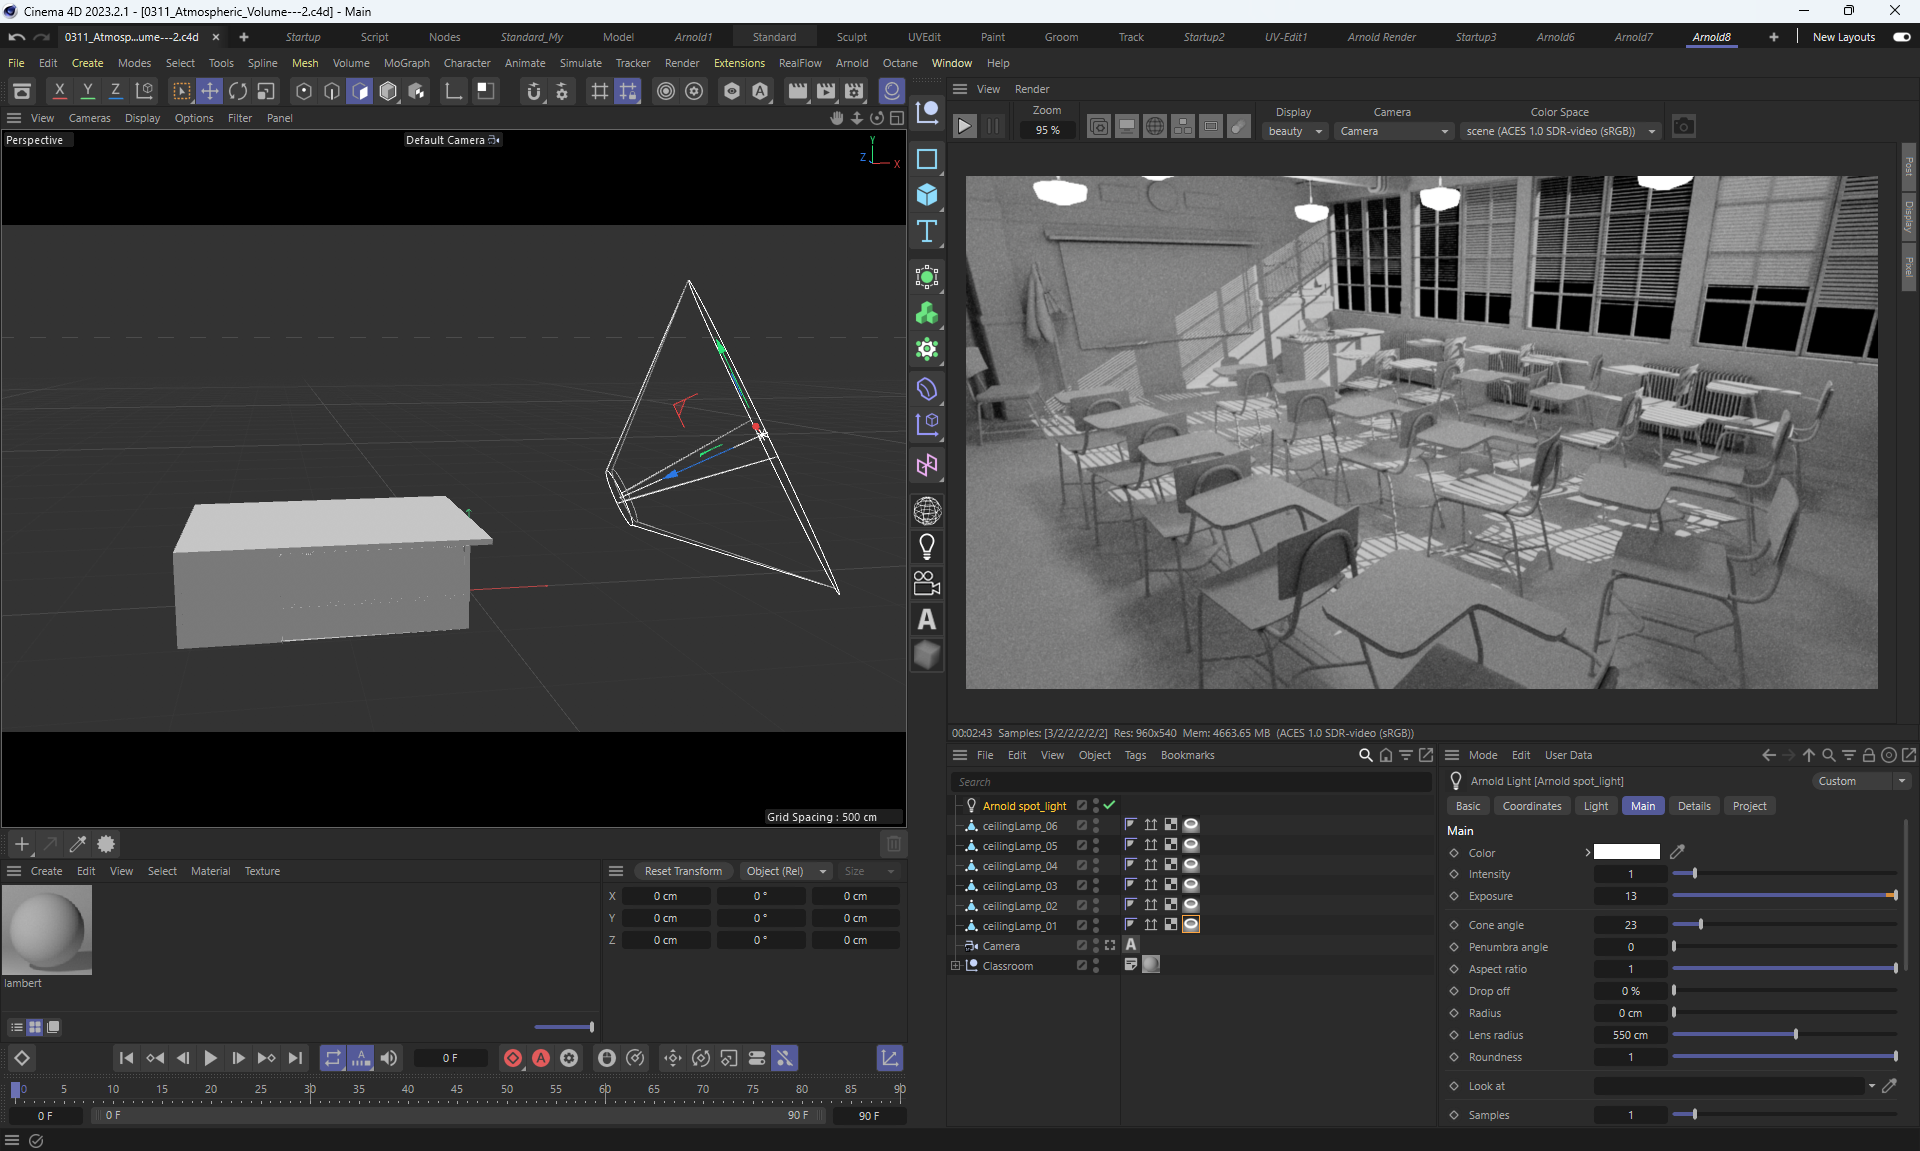Select the Text spline tool icon

pos(927,231)
